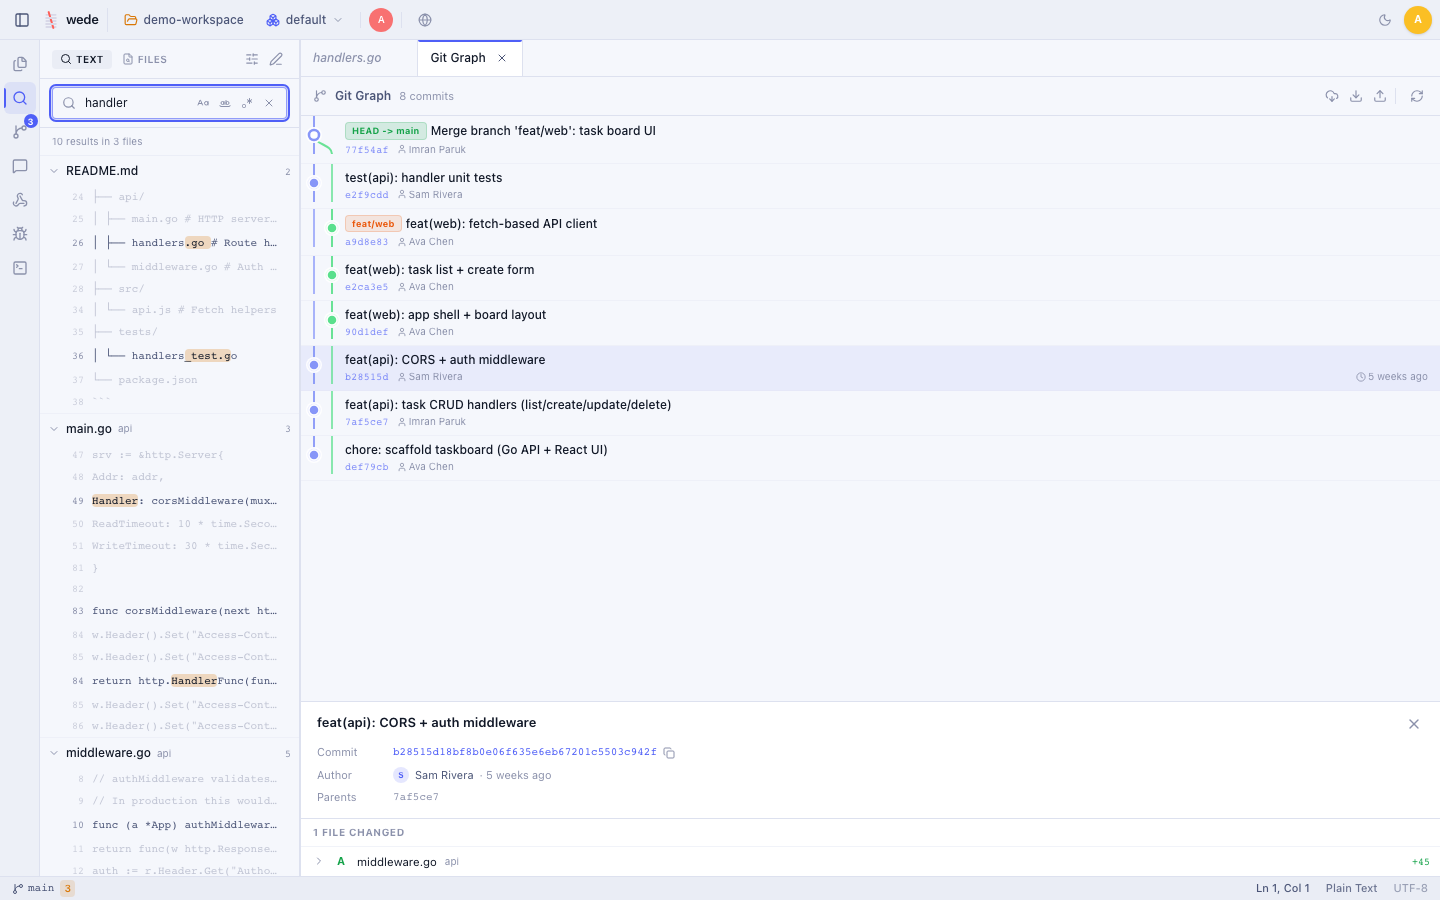The image size is (1440, 900).
Task: Click the full commit hash link b28515d18bf8b0e0…
Action: (525, 752)
